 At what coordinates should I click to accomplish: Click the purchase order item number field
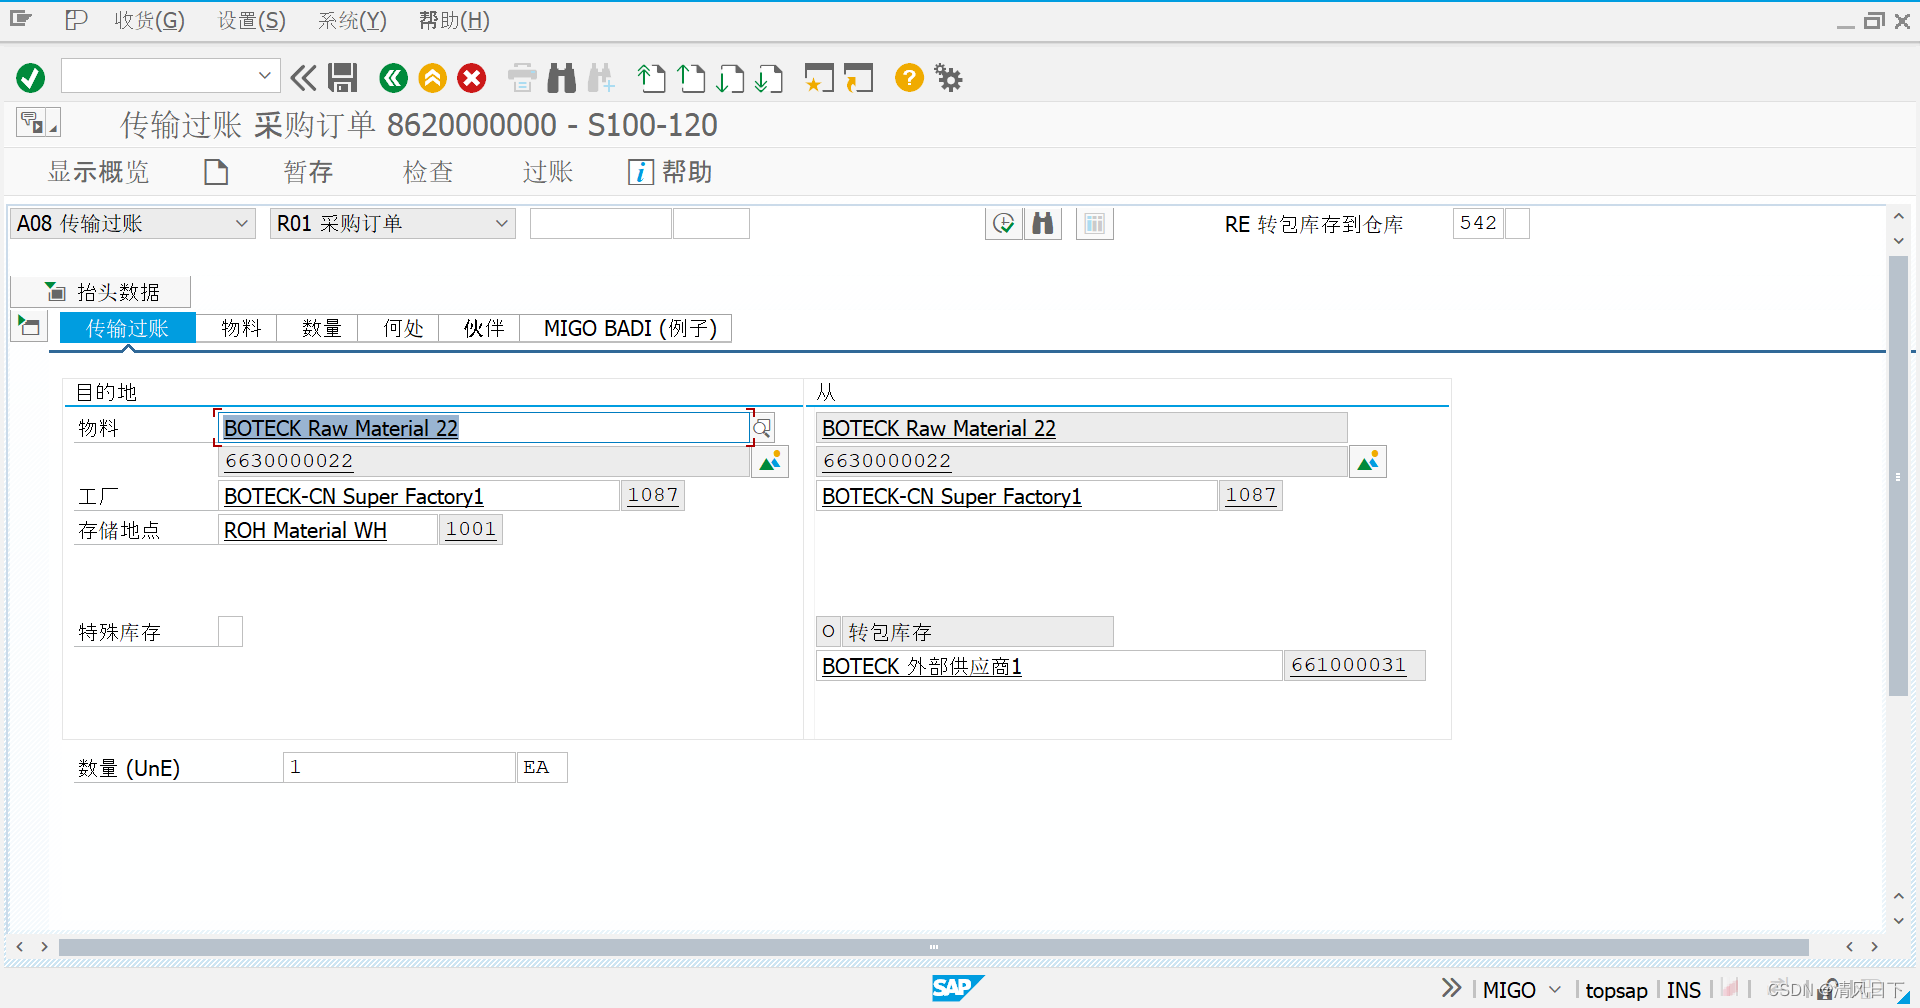(x=711, y=223)
